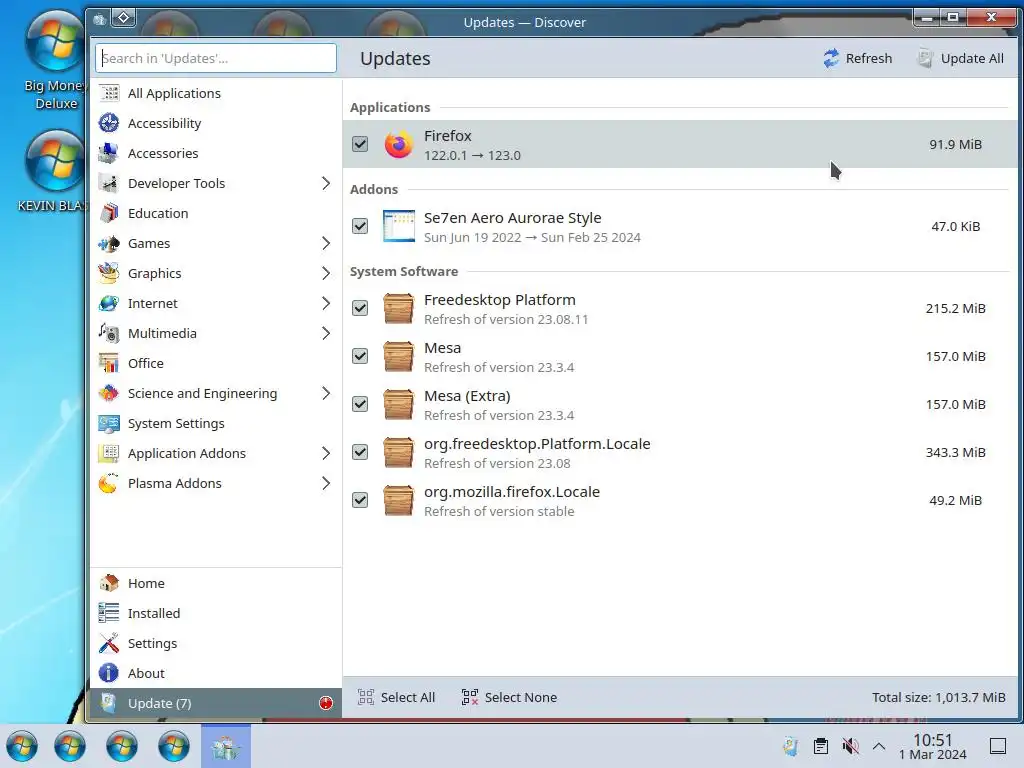Click the Education books icon

coord(109,214)
